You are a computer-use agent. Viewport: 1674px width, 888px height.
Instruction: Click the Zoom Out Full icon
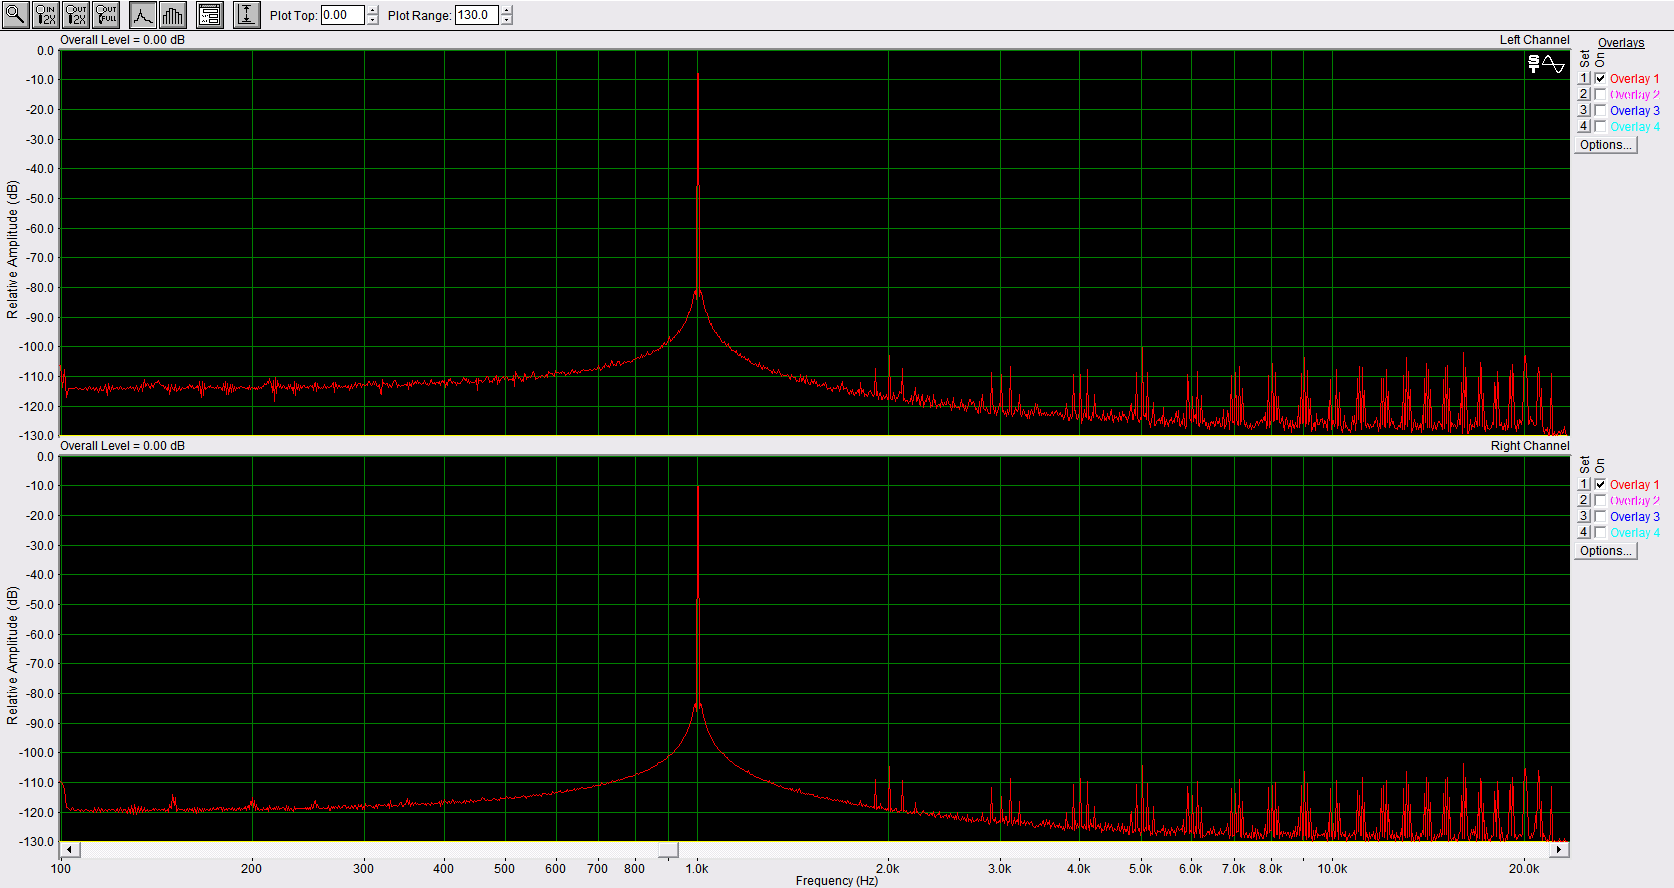[x=106, y=15]
